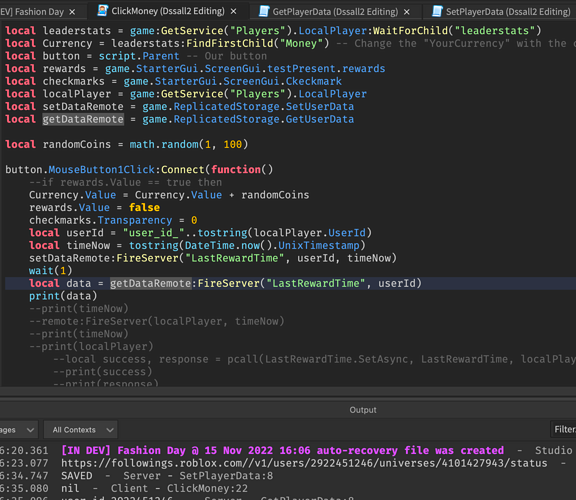Click the Output filter input field
The height and width of the screenshot is (500, 576).
[x=563, y=429]
